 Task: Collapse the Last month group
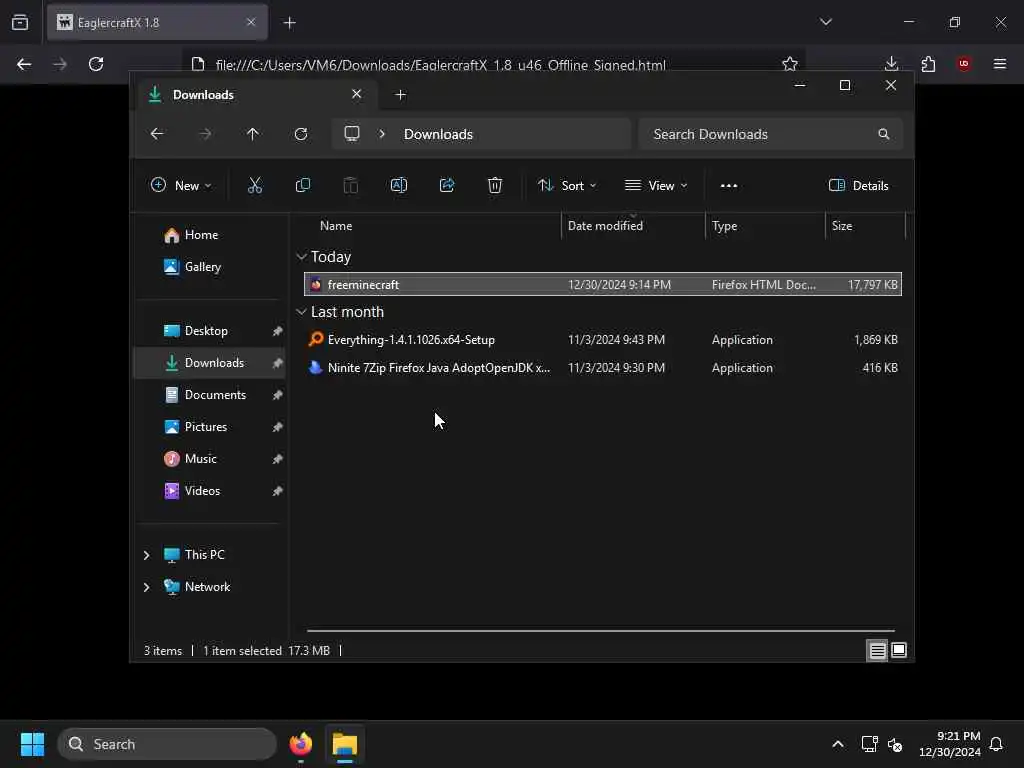click(301, 312)
